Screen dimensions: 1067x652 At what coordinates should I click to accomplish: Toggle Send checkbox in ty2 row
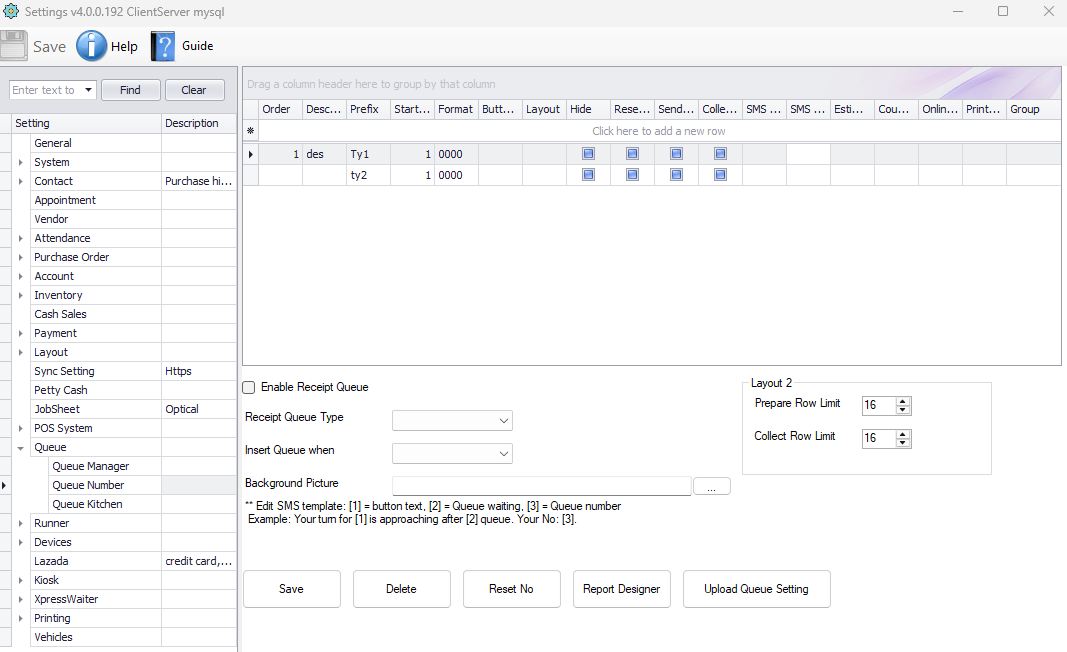tap(676, 175)
